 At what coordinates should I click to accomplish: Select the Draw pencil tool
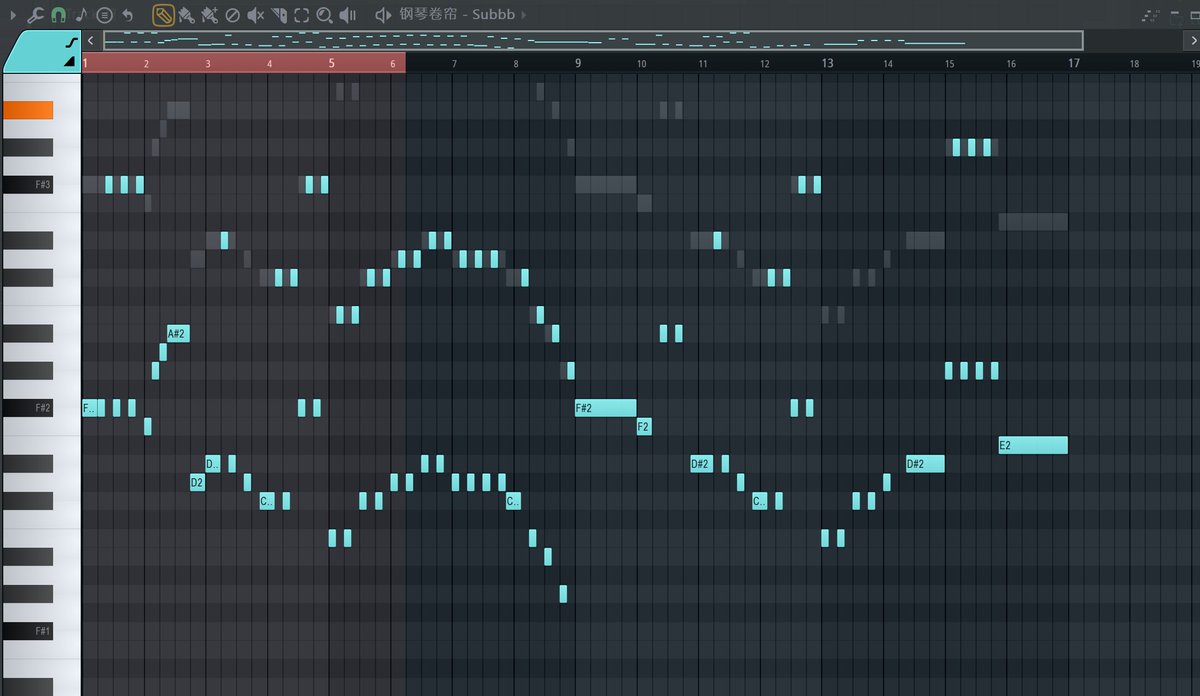[x=163, y=15]
